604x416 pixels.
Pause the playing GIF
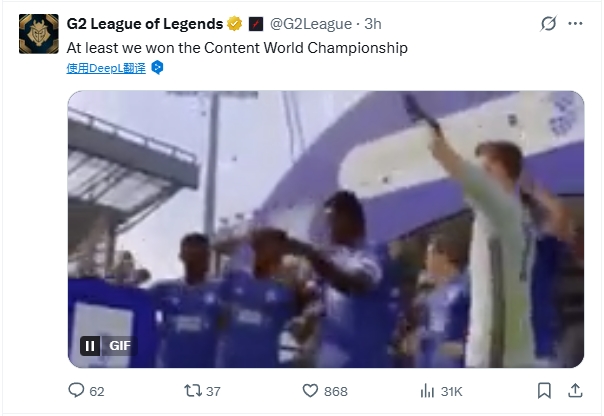click(x=90, y=346)
